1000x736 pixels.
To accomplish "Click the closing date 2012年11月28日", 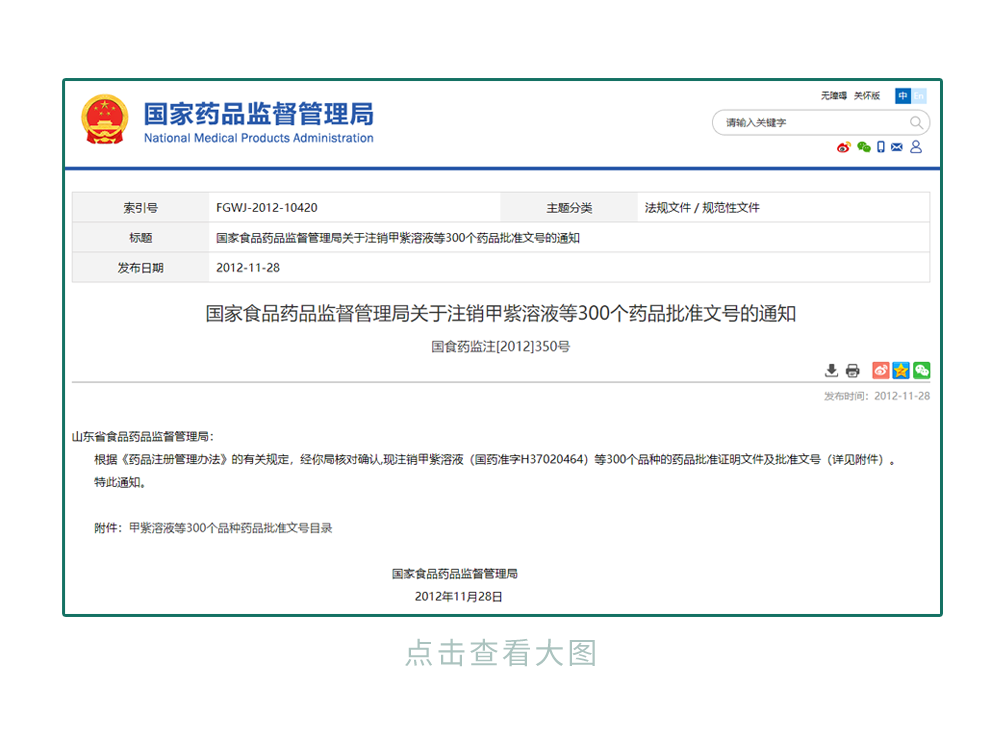I will click(x=459, y=597).
